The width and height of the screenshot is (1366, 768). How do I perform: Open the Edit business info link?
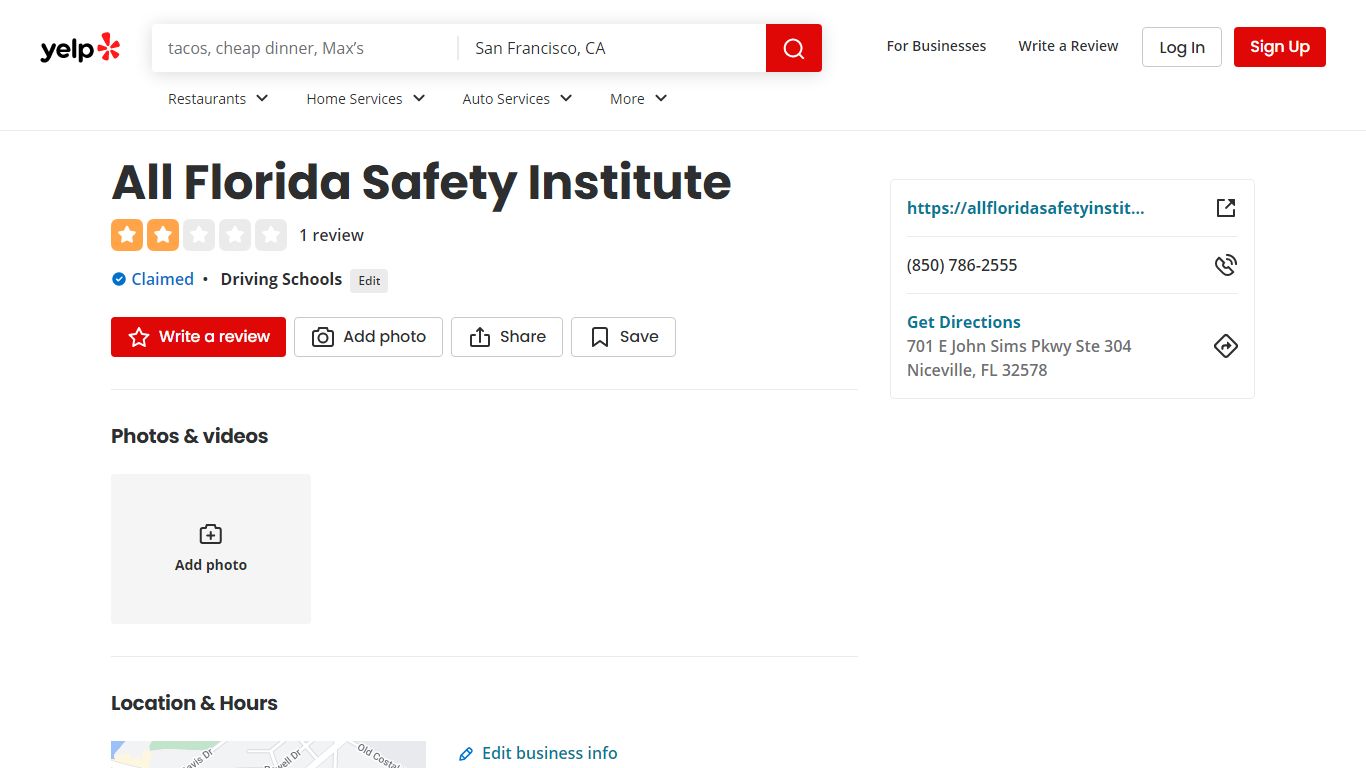click(549, 753)
